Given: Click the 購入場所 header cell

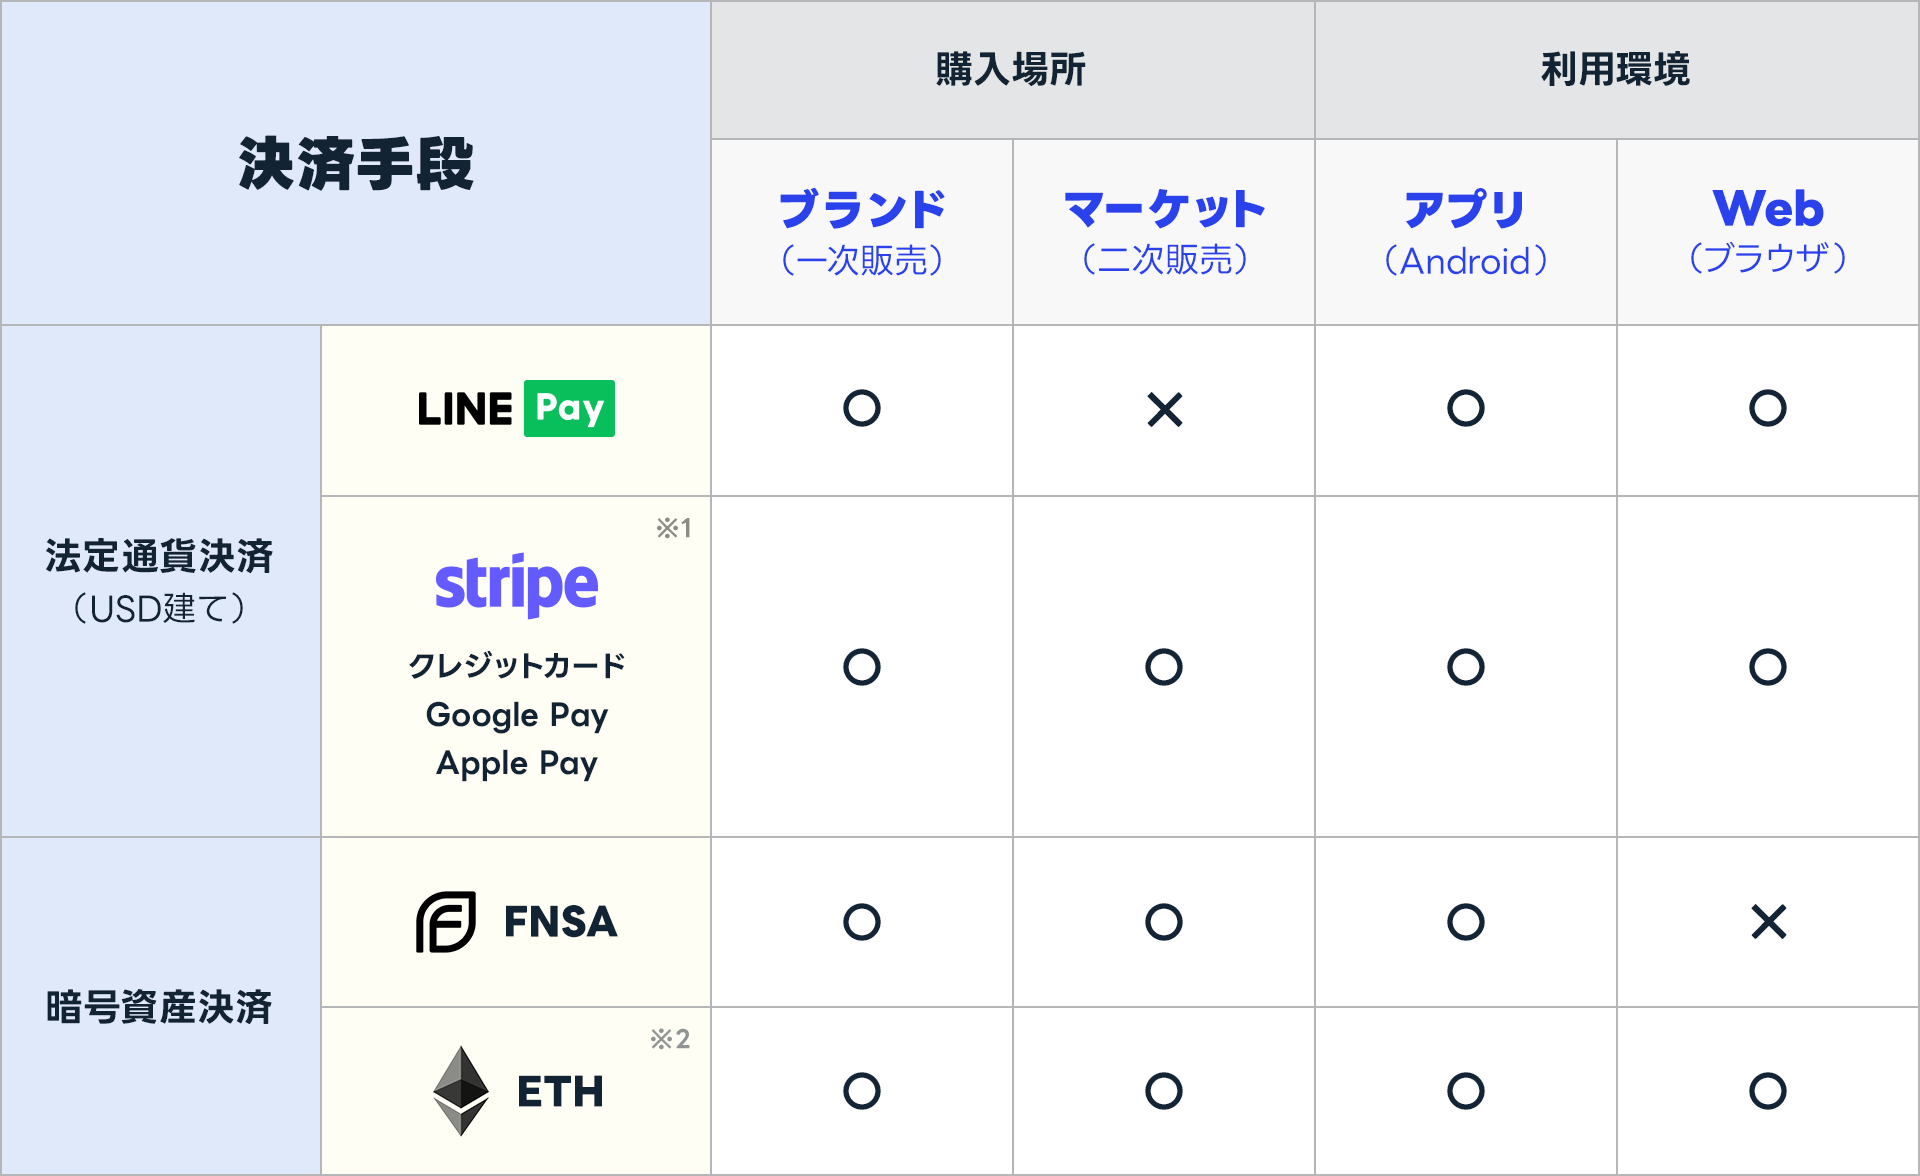Looking at the screenshot, I should 1011,70.
